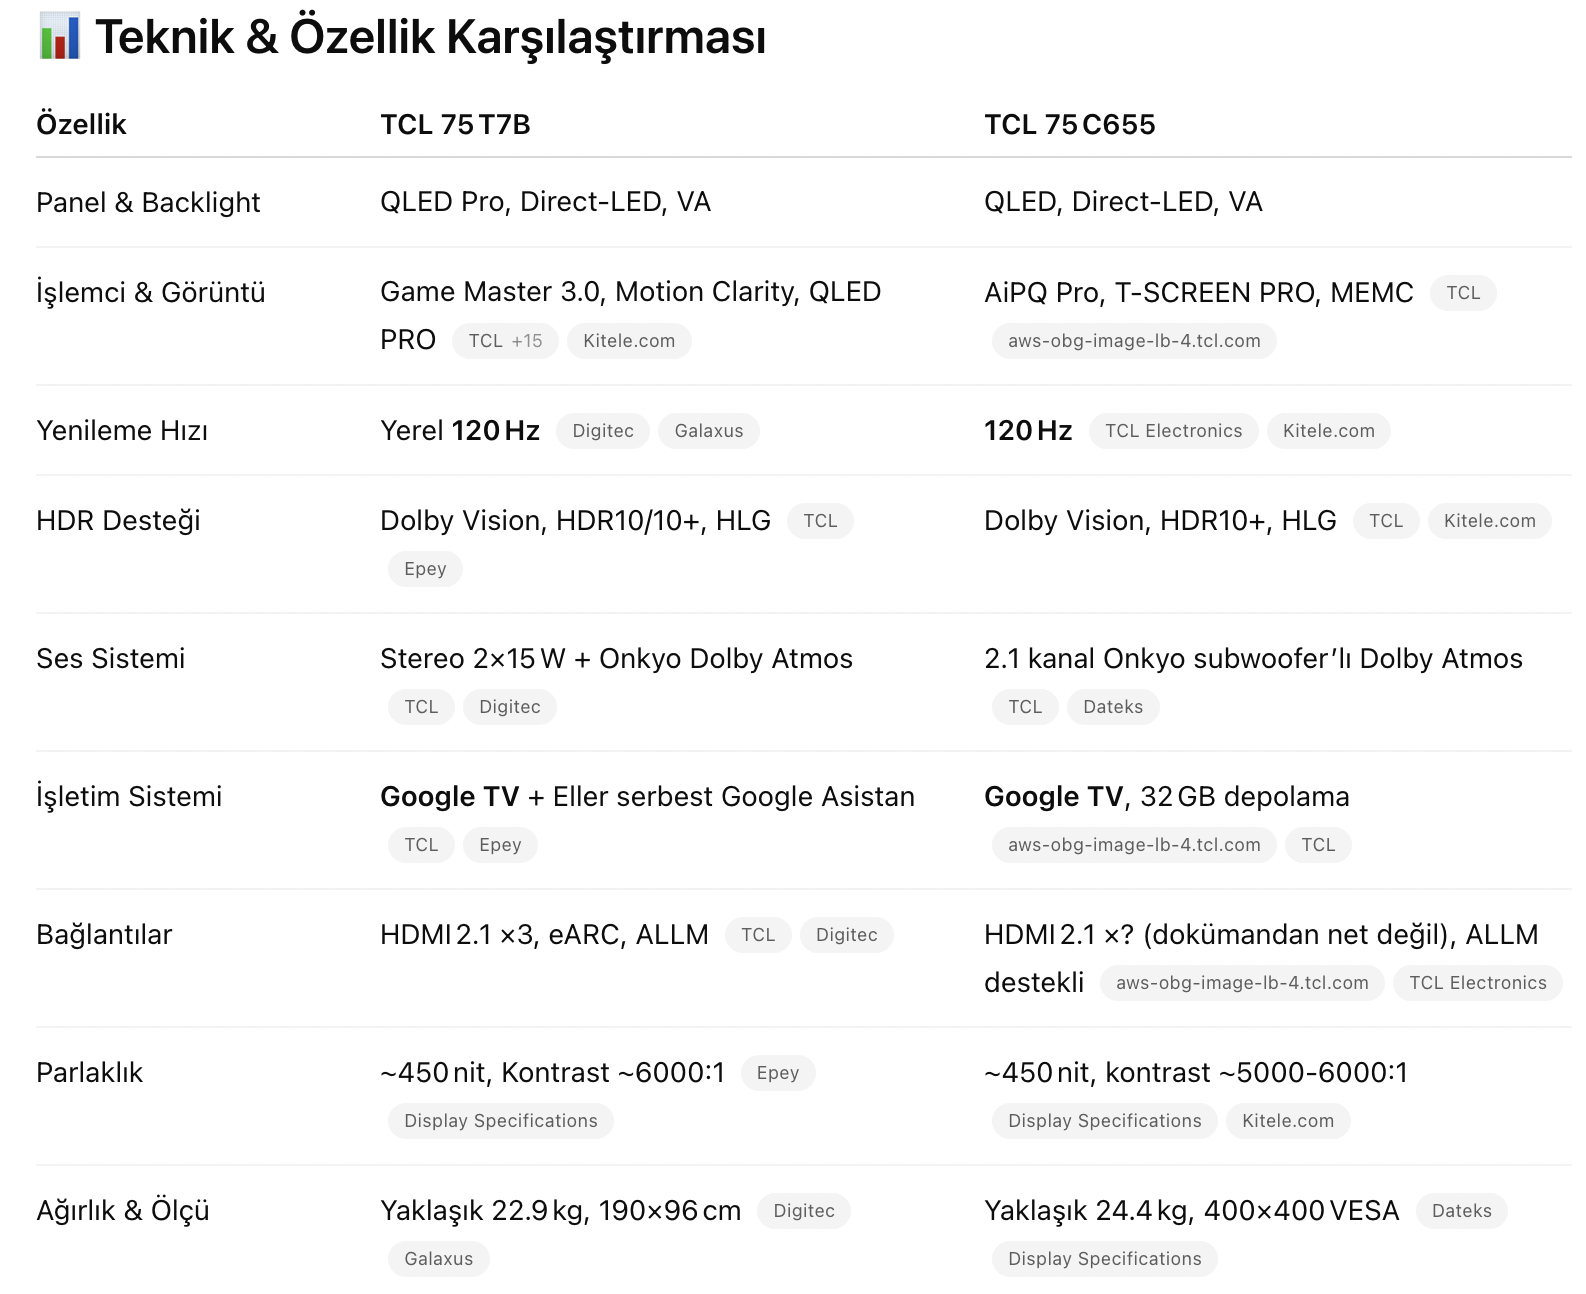1586x1294 pixels.
Task: Open Galaxus source in Ağırlık & Ölçü row
Action: point(438,1259)
